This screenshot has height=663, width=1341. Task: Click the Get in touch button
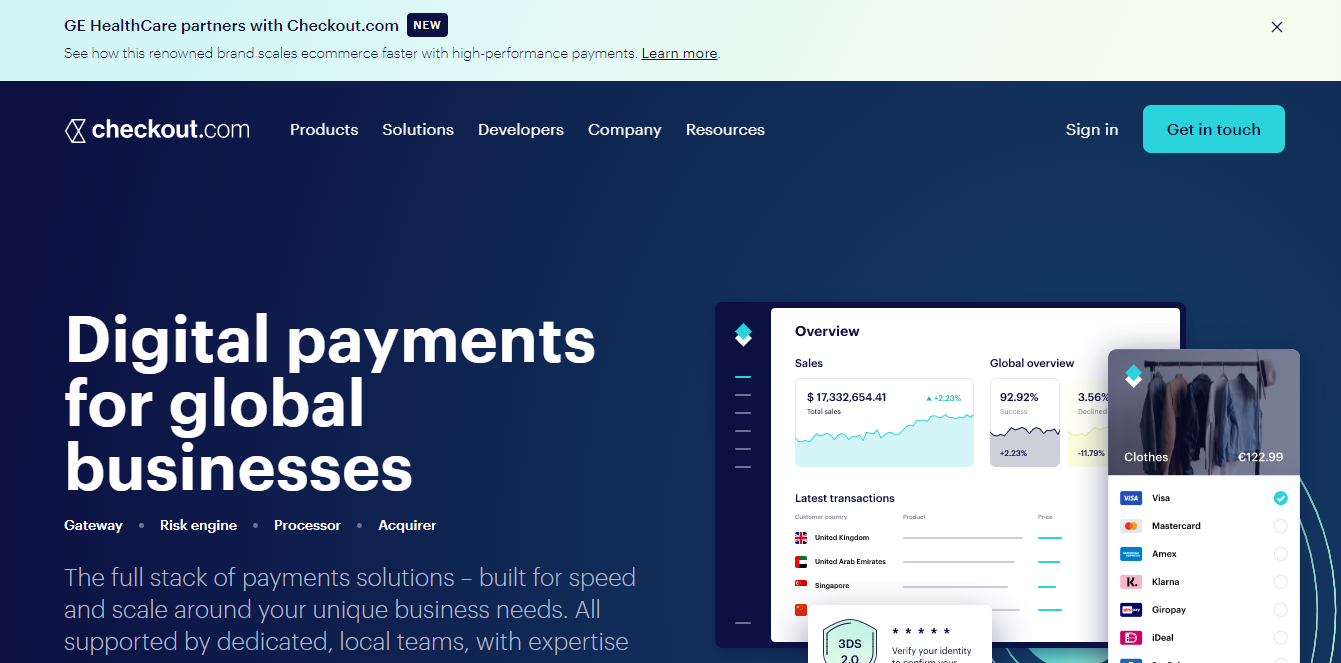(1213, 129)
